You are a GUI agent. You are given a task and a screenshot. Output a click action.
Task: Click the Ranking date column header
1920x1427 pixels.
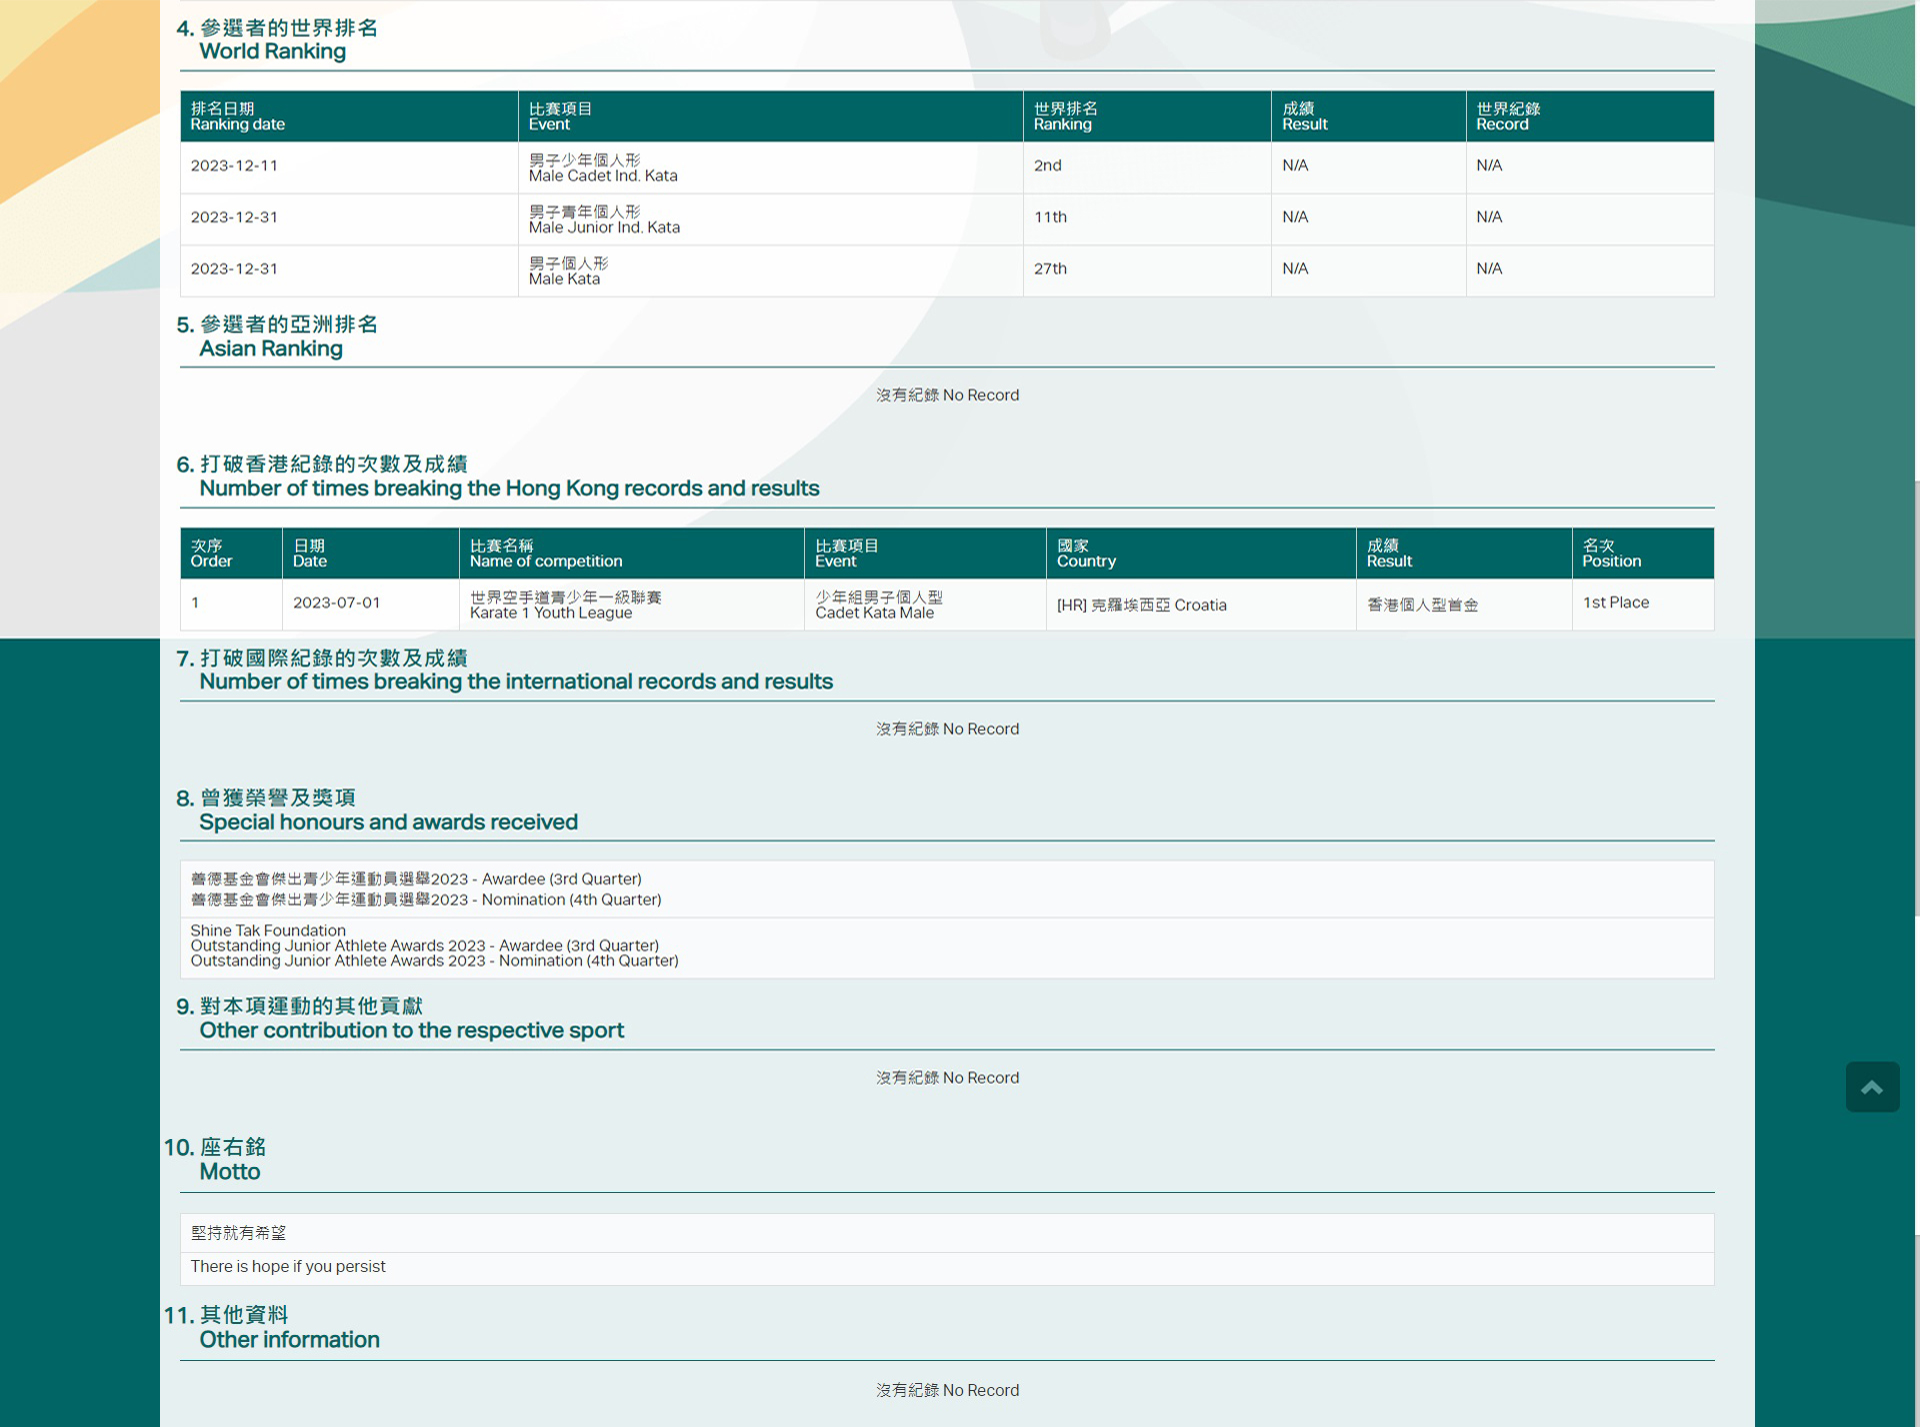[x=238, y=117]
